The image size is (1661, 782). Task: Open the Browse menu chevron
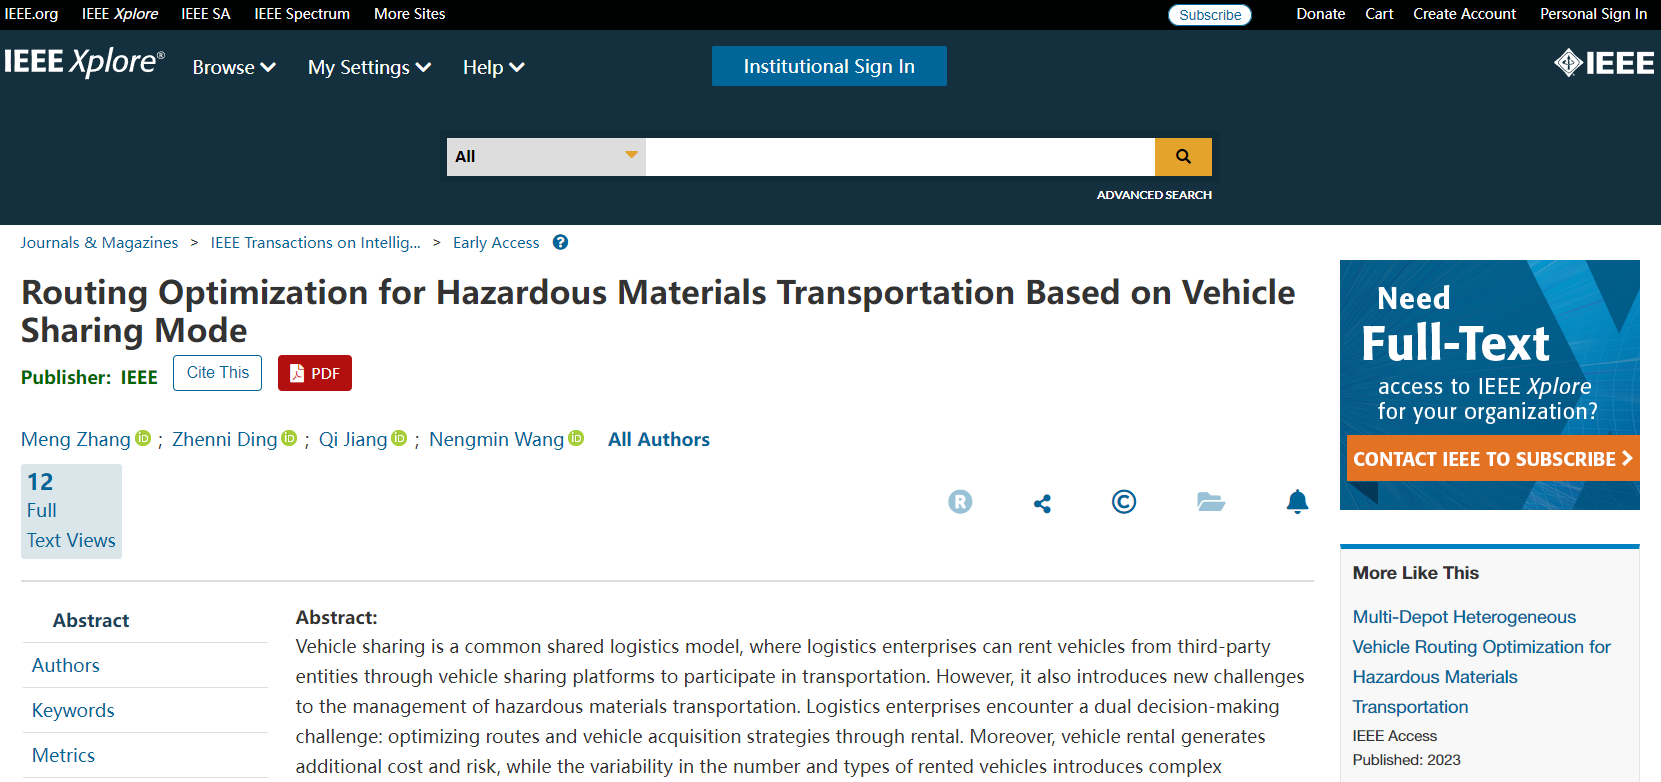267,67
